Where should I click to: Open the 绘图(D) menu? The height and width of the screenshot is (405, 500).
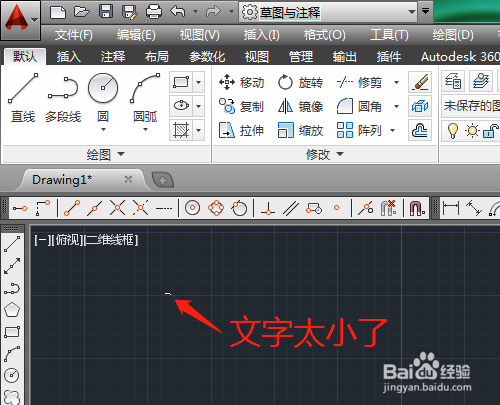click(453, 35)
